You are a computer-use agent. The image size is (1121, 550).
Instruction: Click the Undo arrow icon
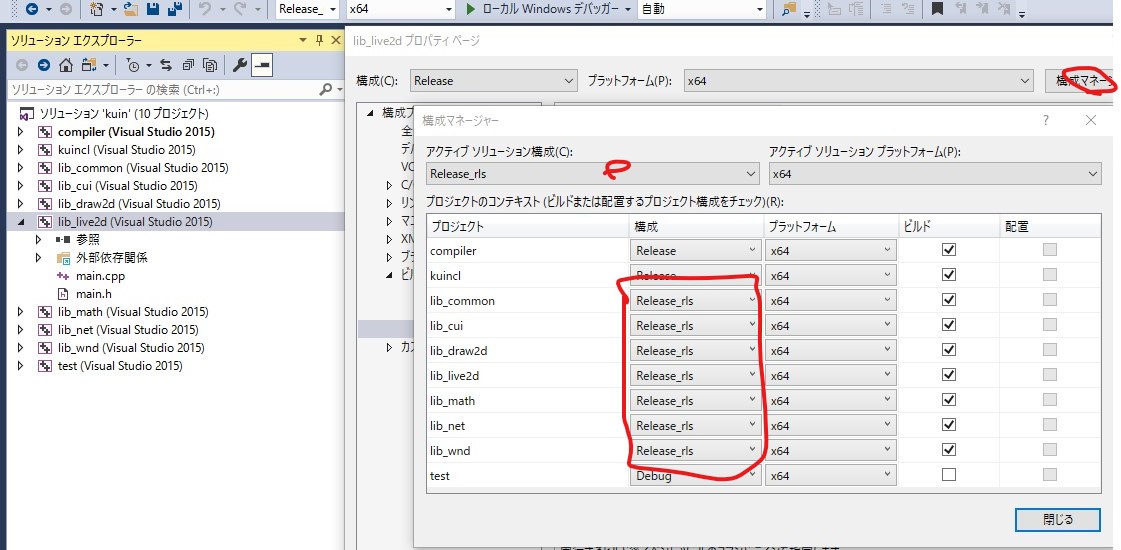204,9
